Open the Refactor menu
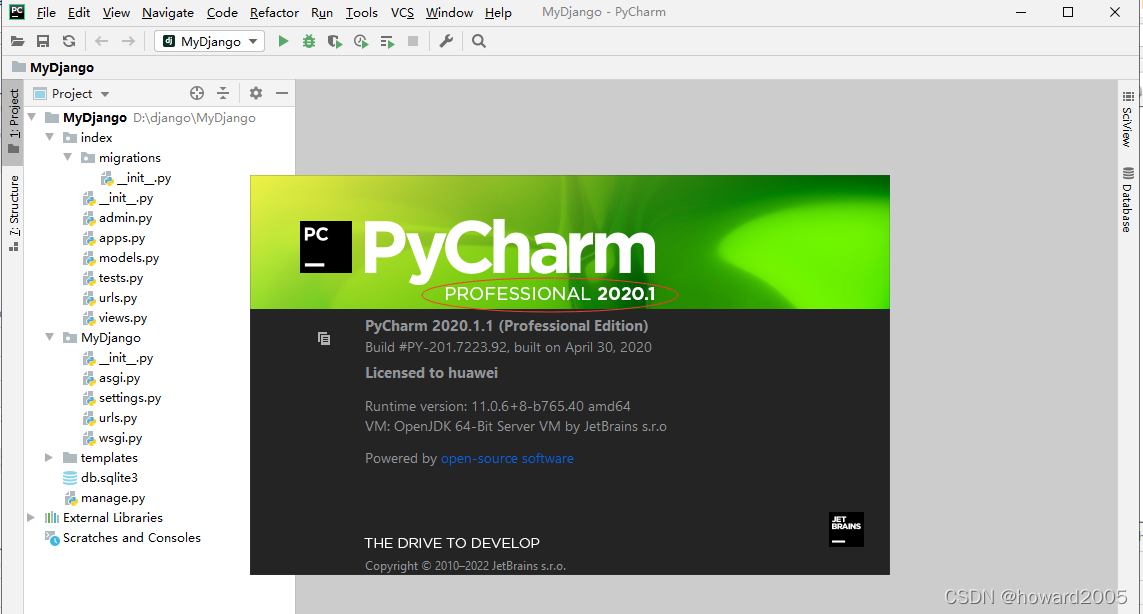Image resolution: width=1143 pixels, height=614 pixels. pos(274,12)
